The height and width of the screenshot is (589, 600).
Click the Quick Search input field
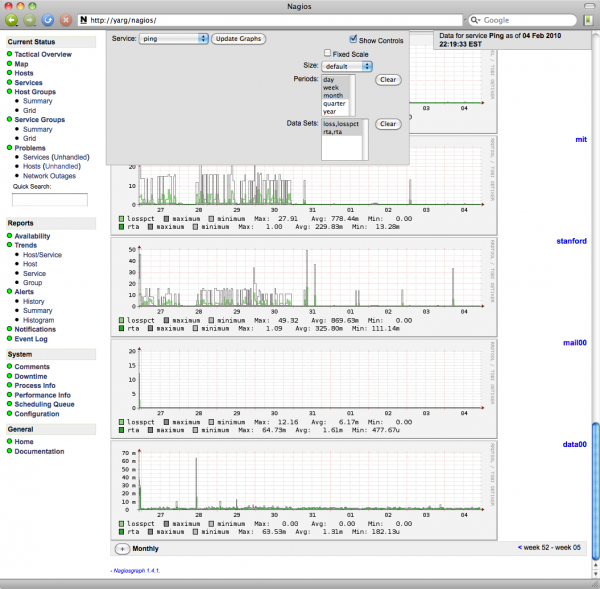pyautogui.click(x=49, y=200)
